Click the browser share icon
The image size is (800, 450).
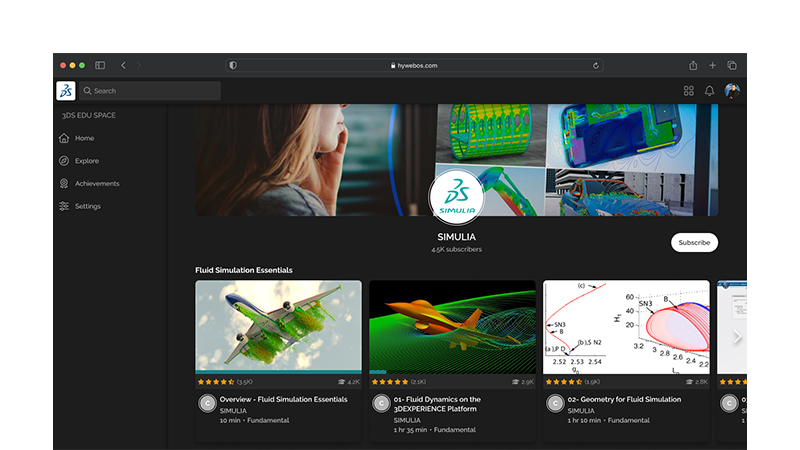tap(693, 65)
